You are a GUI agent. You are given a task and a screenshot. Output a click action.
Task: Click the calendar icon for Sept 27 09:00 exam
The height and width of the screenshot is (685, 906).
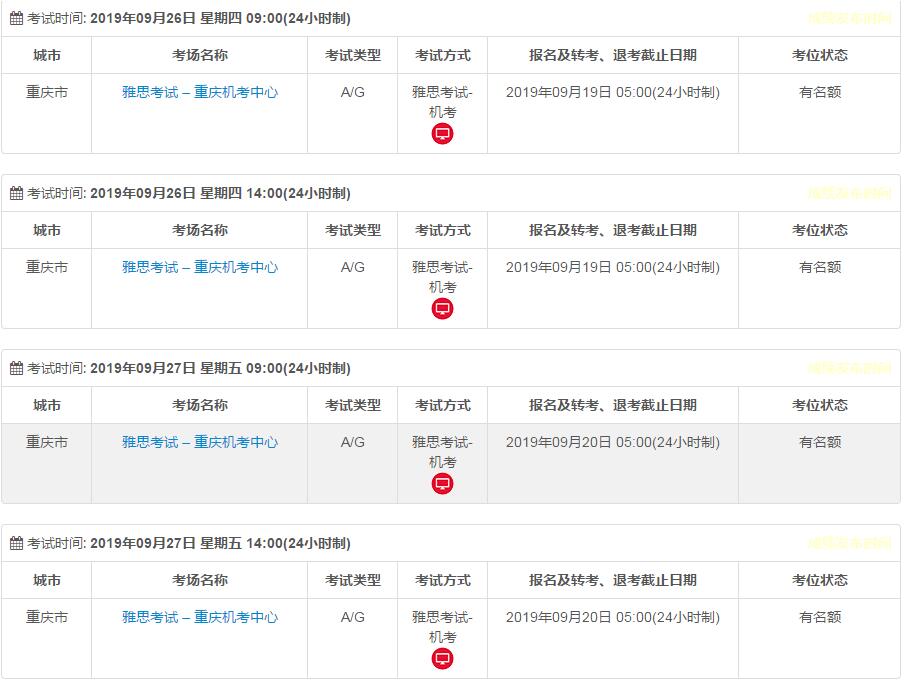click(x=16, y=369)
